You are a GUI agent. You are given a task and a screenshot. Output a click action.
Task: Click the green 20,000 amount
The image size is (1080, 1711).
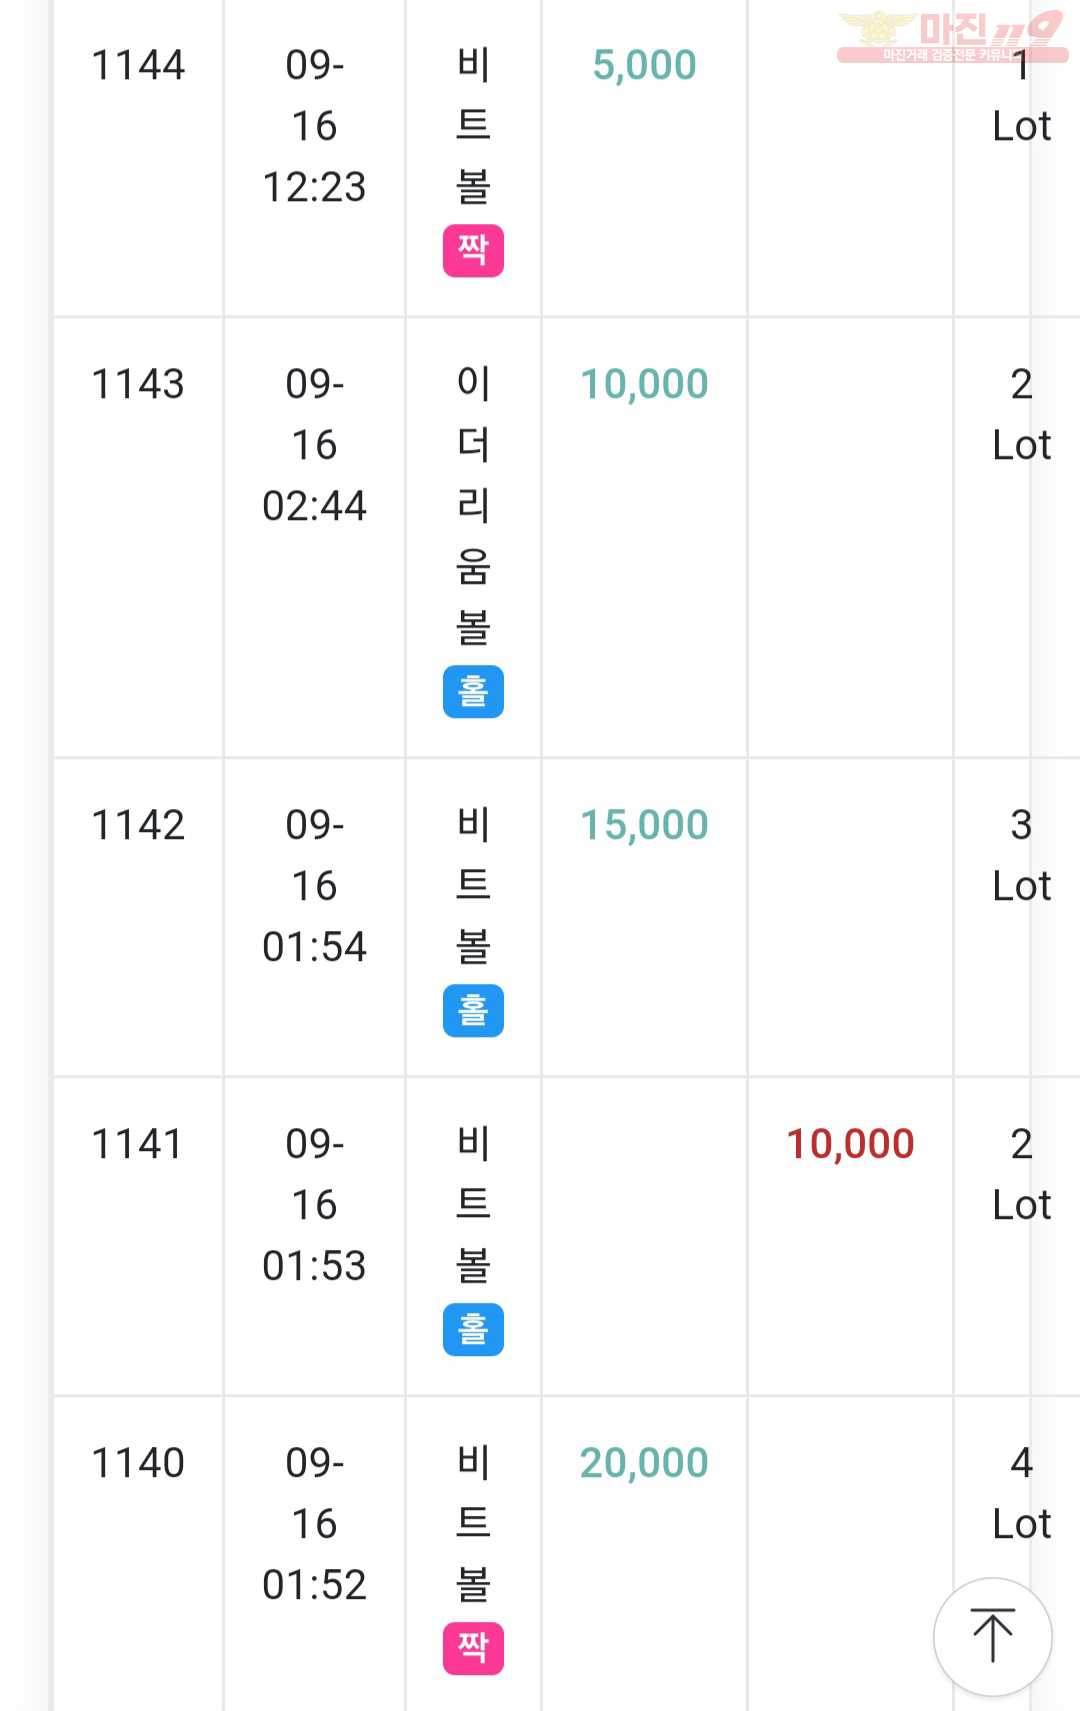[644, 1463]
